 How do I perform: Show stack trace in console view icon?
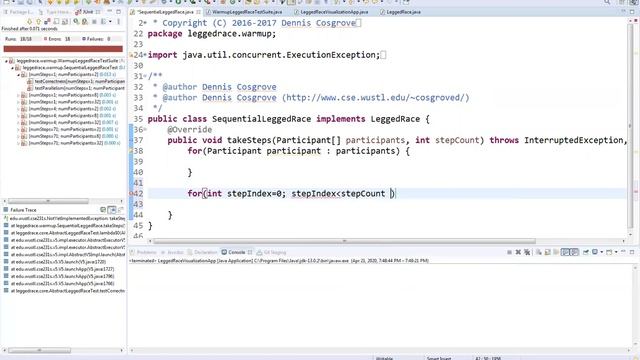coord(103,210)
